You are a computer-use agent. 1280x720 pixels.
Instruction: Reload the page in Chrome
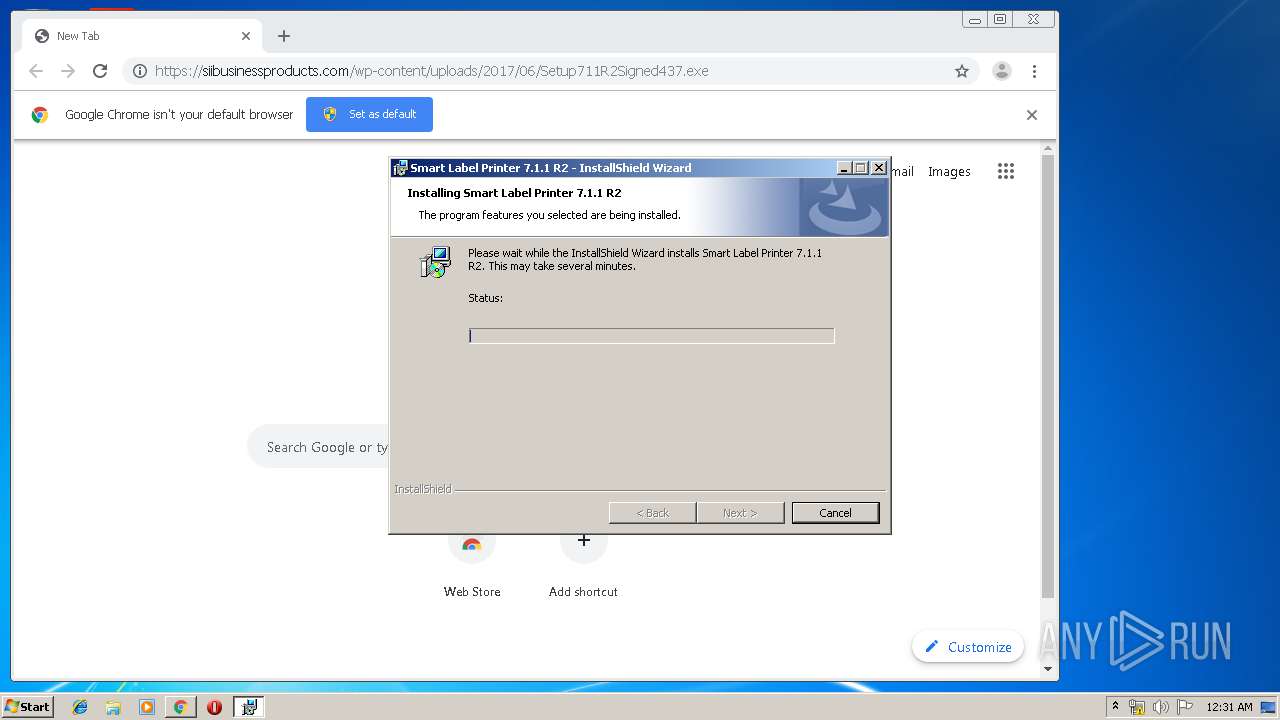point(100,71)
